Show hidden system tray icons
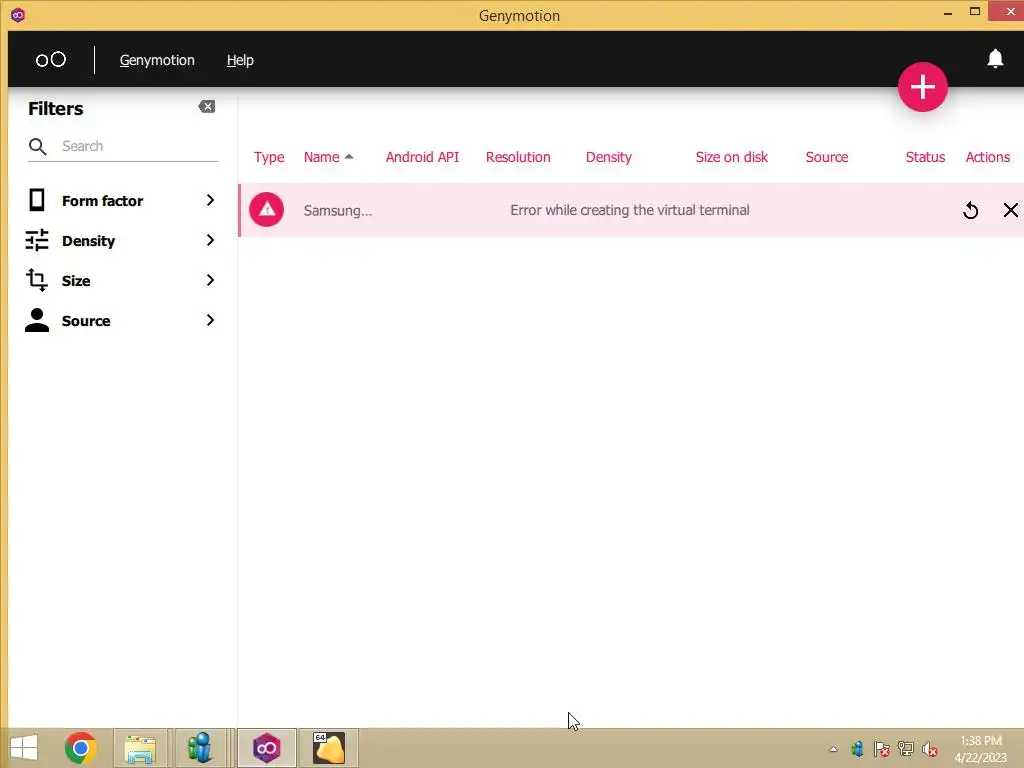1024x768 pixels. click(x=833, y=749)
